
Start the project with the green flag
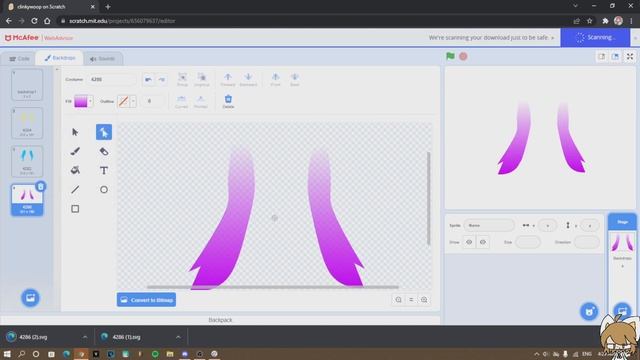pyautogui.click(x=450, y=56)
